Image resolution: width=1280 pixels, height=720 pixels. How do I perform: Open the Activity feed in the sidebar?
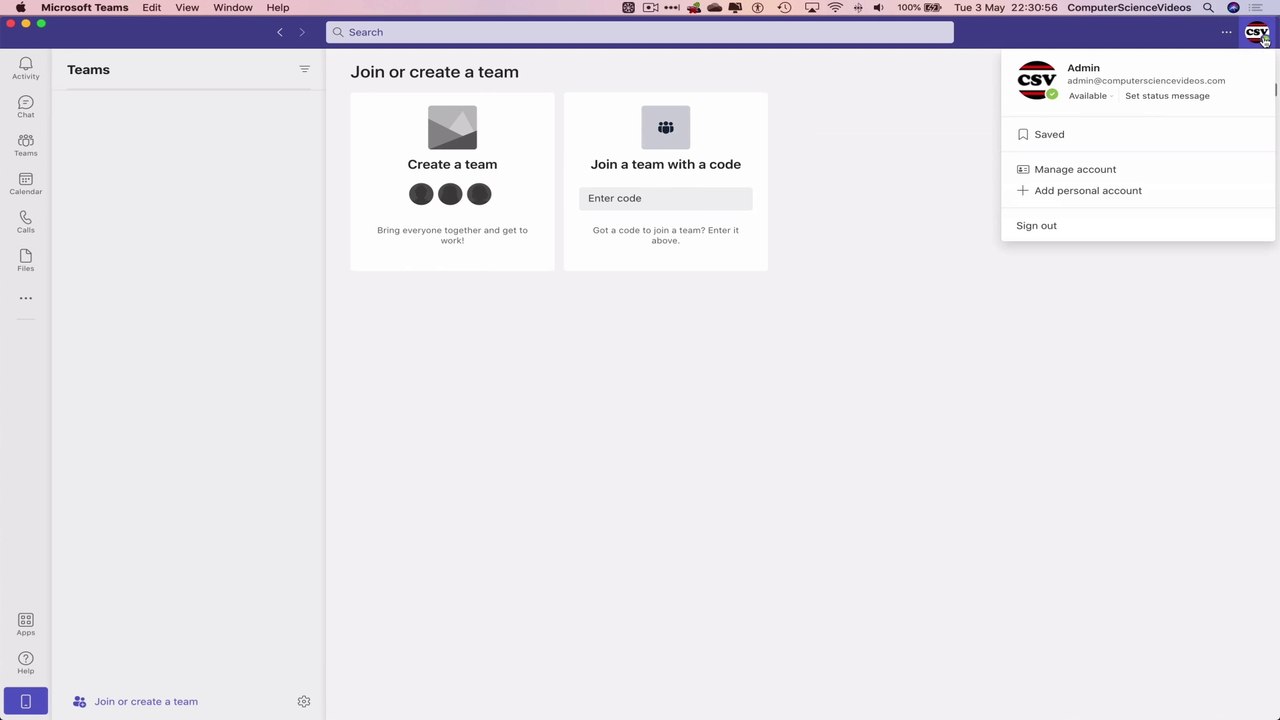(26, 68)
